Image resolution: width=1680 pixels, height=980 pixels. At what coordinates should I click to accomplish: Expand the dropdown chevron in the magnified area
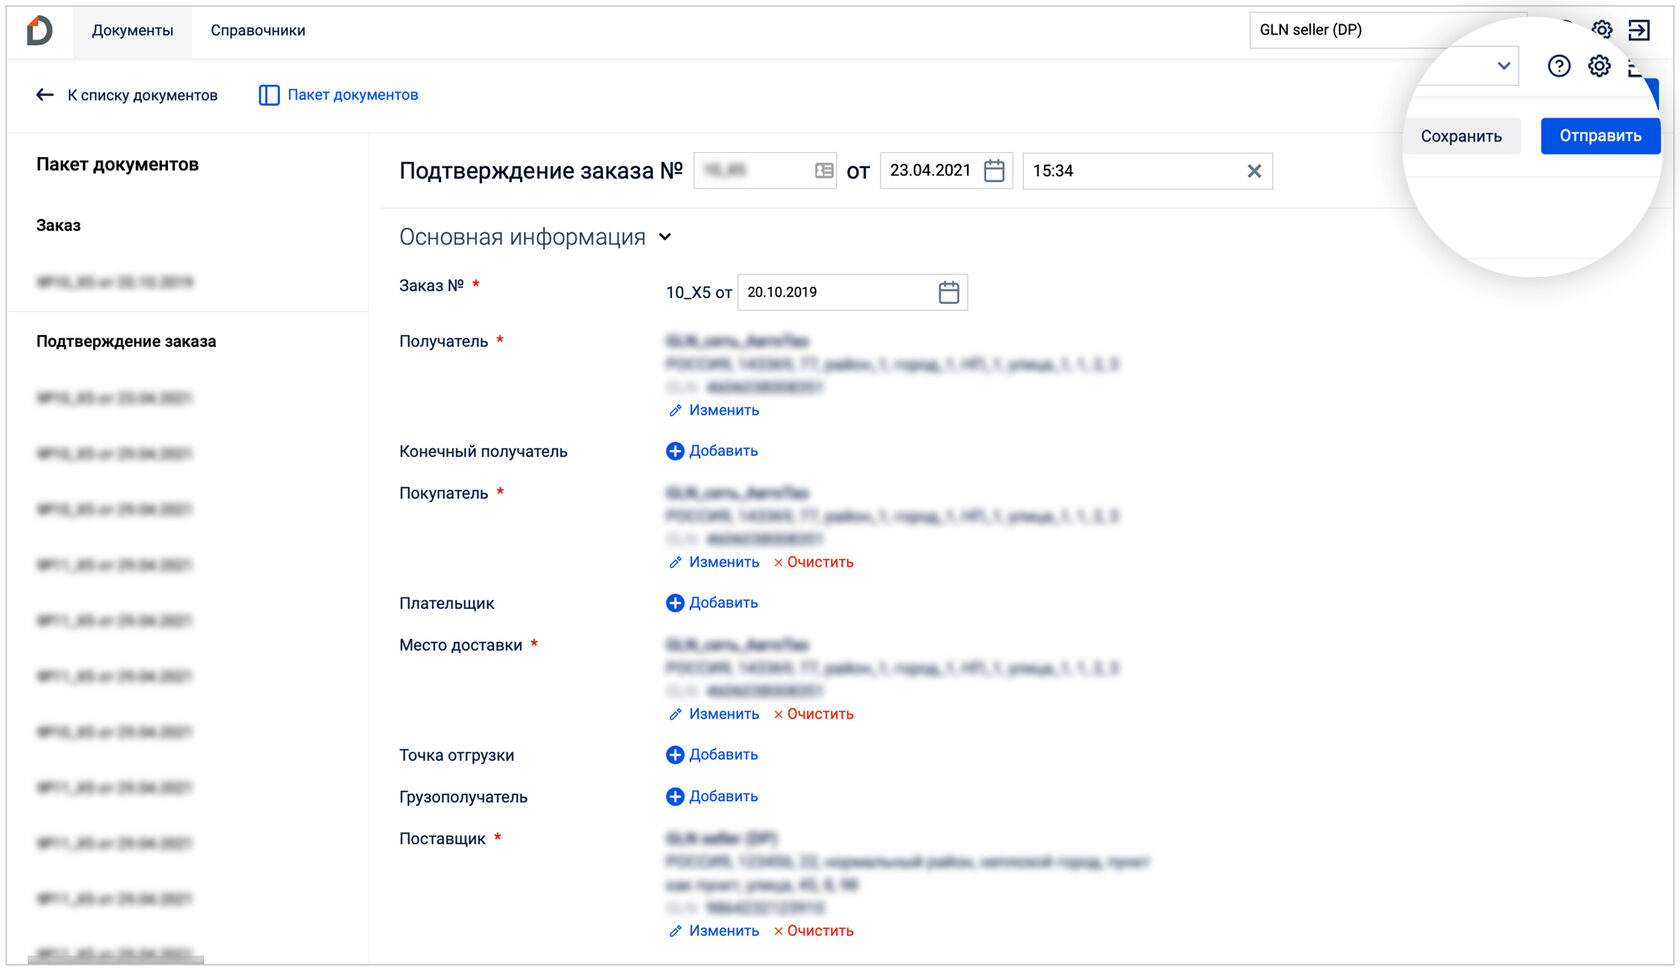(1503, 66)
